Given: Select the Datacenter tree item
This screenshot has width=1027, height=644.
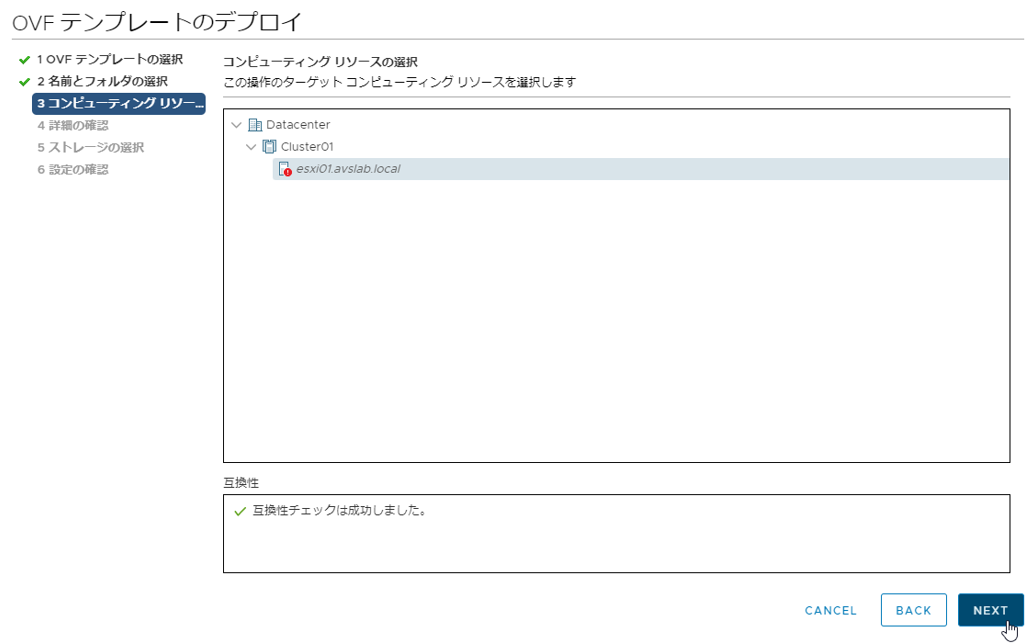Looking at the screenshot, I should point(298,124).
